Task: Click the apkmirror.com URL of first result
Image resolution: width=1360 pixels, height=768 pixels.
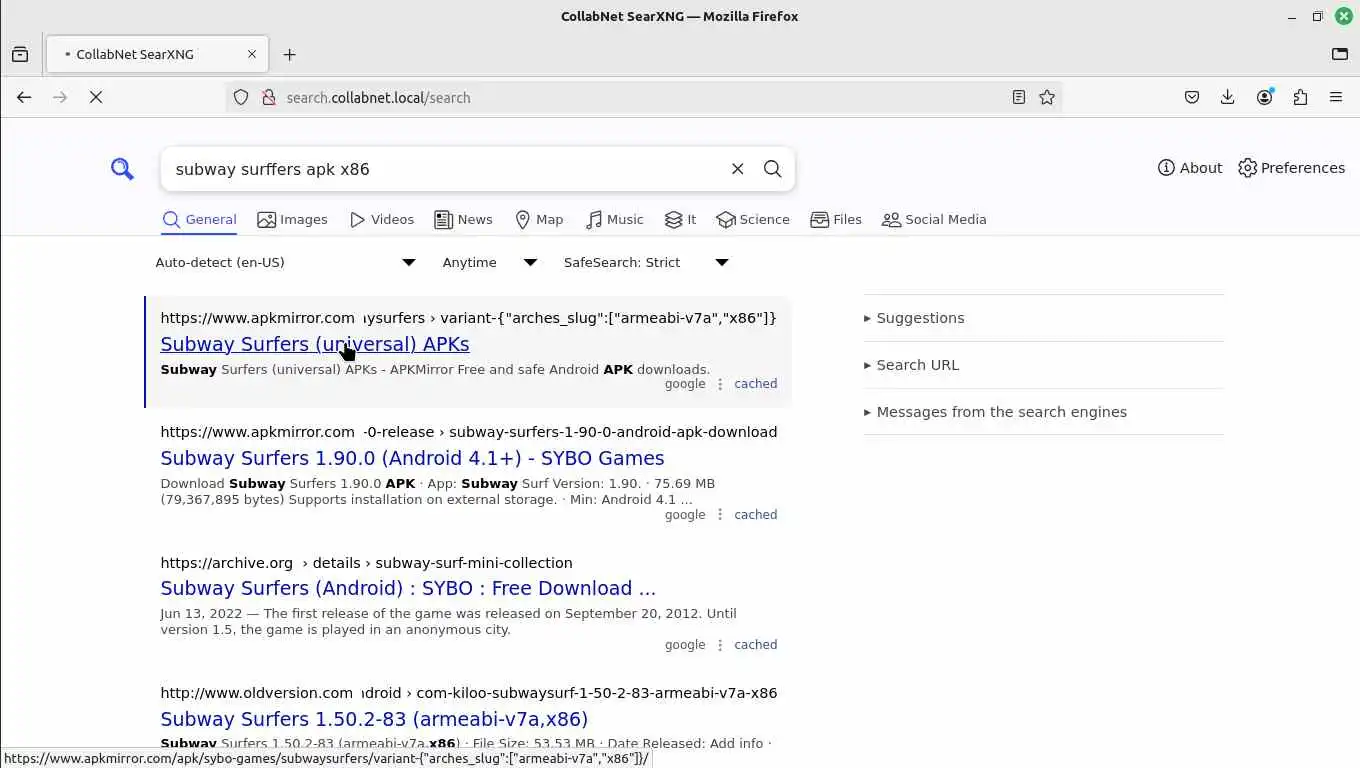Action: pyautogui.click(x=468, y=318)
